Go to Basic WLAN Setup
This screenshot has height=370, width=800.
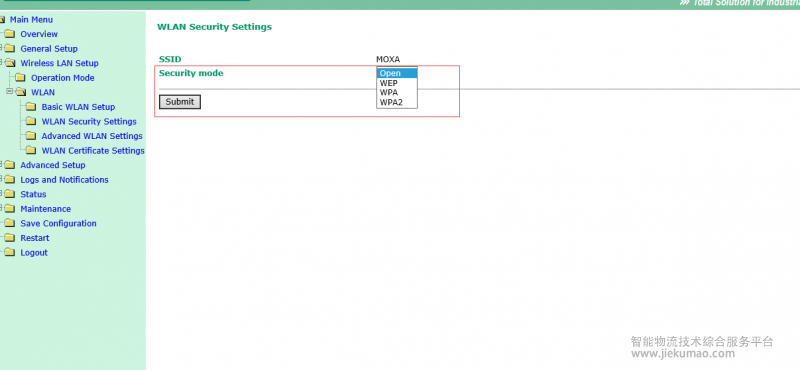point(78,107)
